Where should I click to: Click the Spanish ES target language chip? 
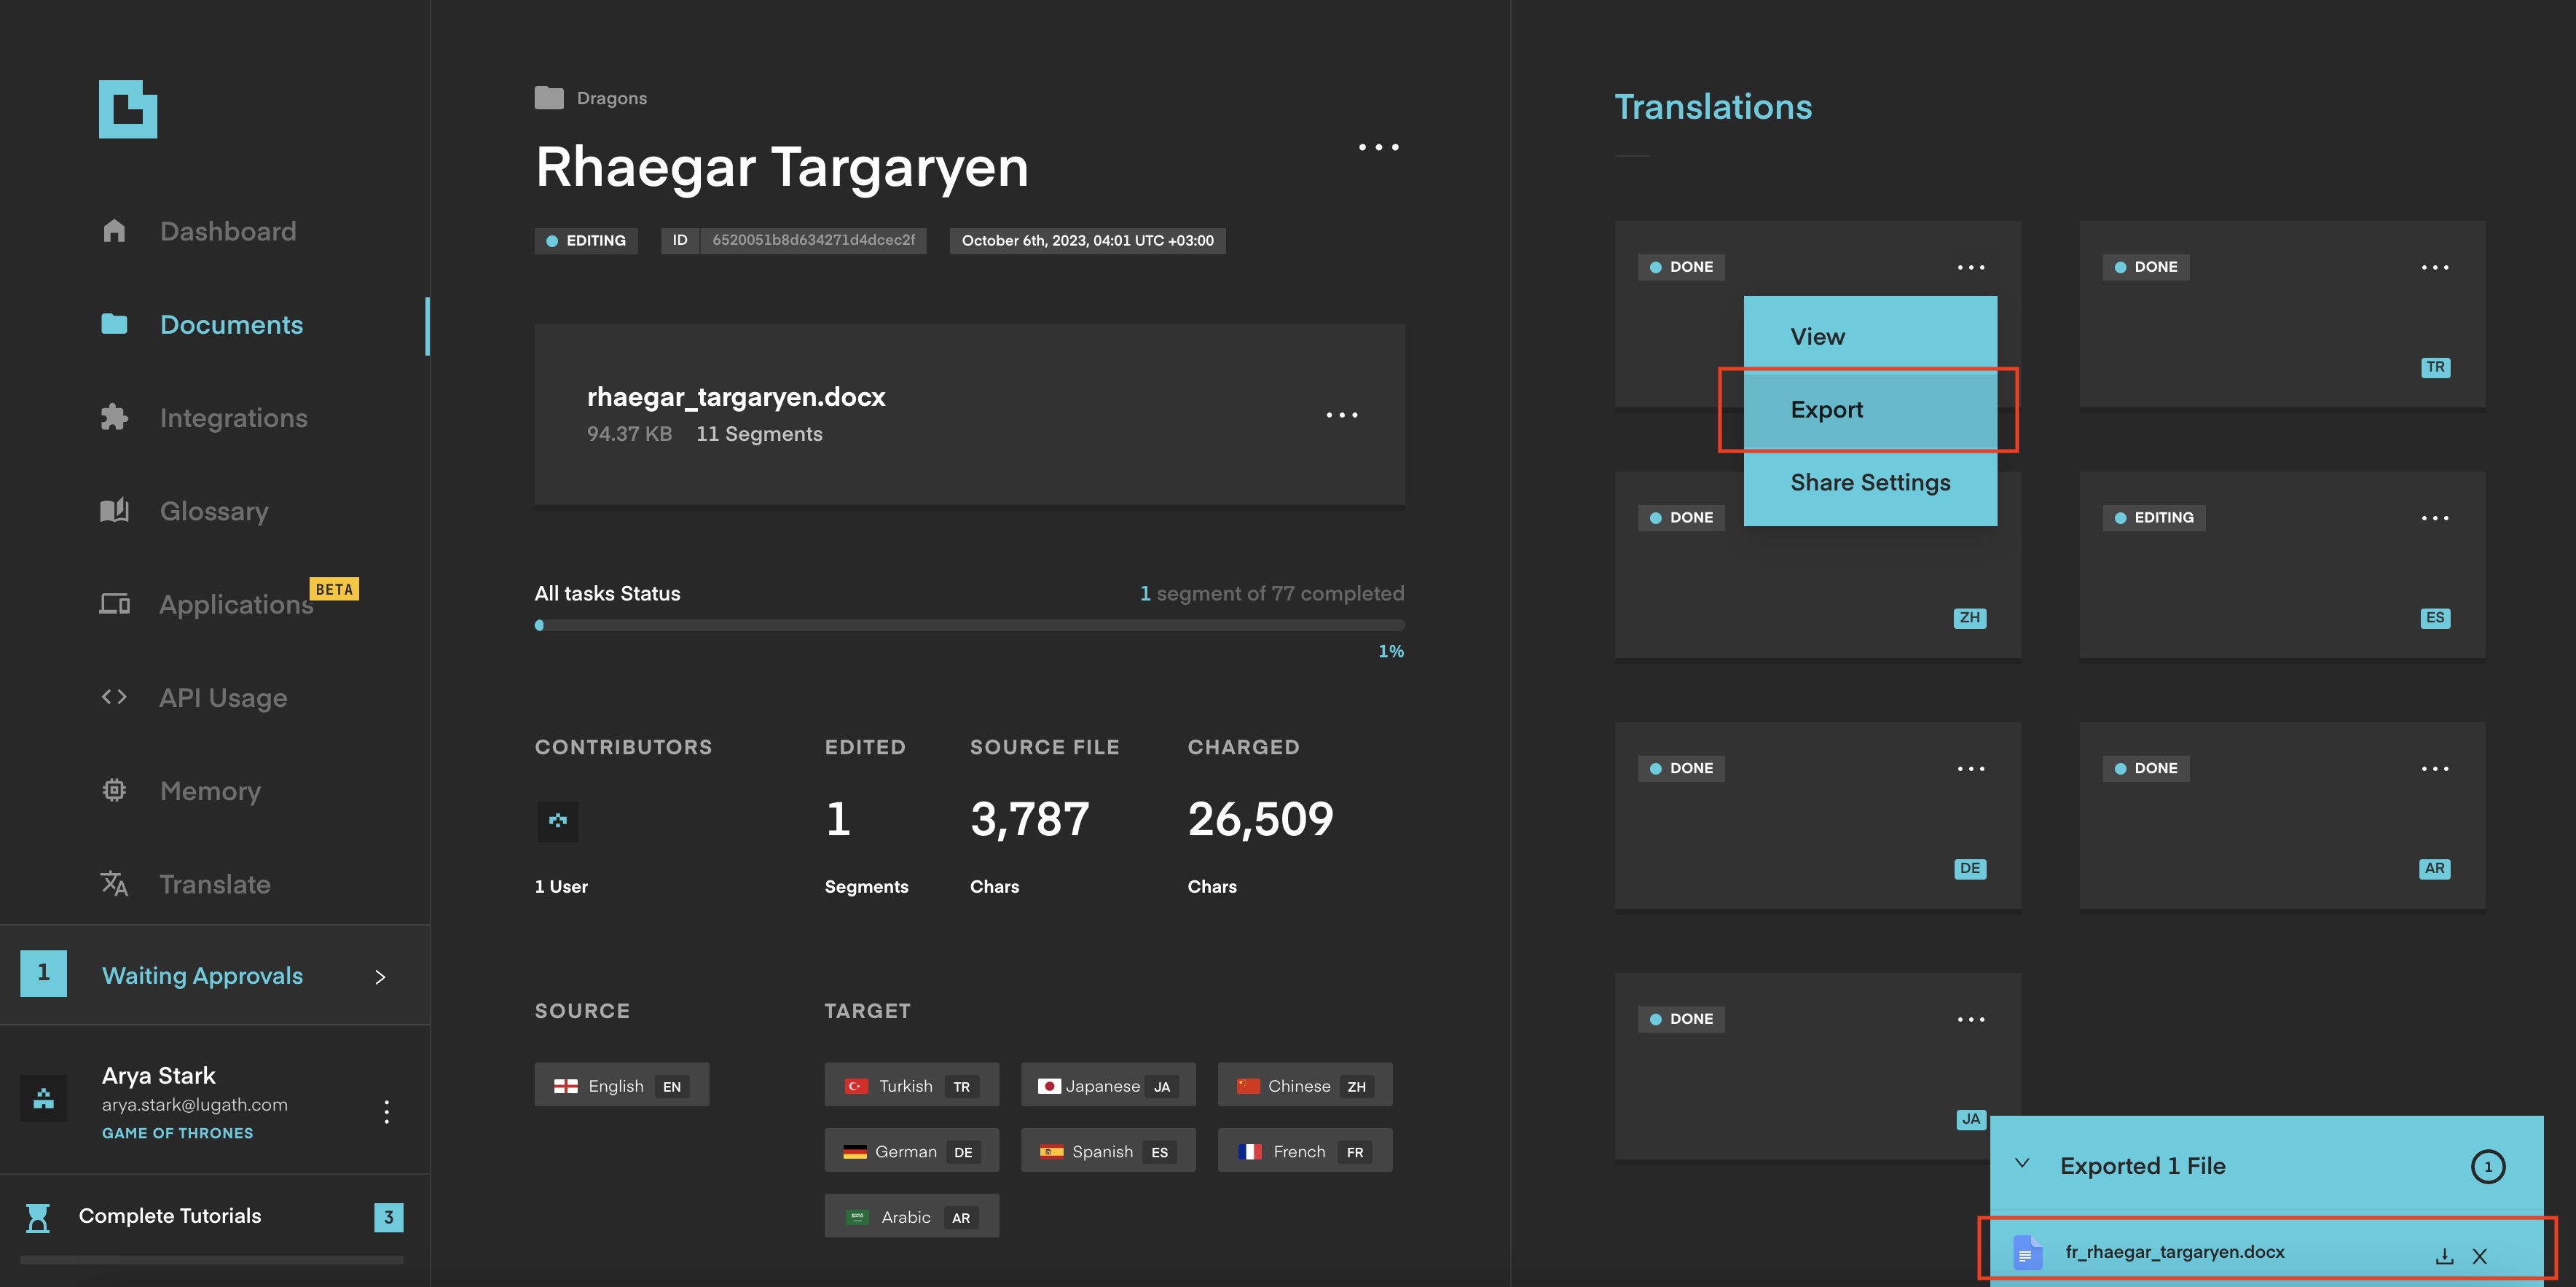point(1108,1151)
